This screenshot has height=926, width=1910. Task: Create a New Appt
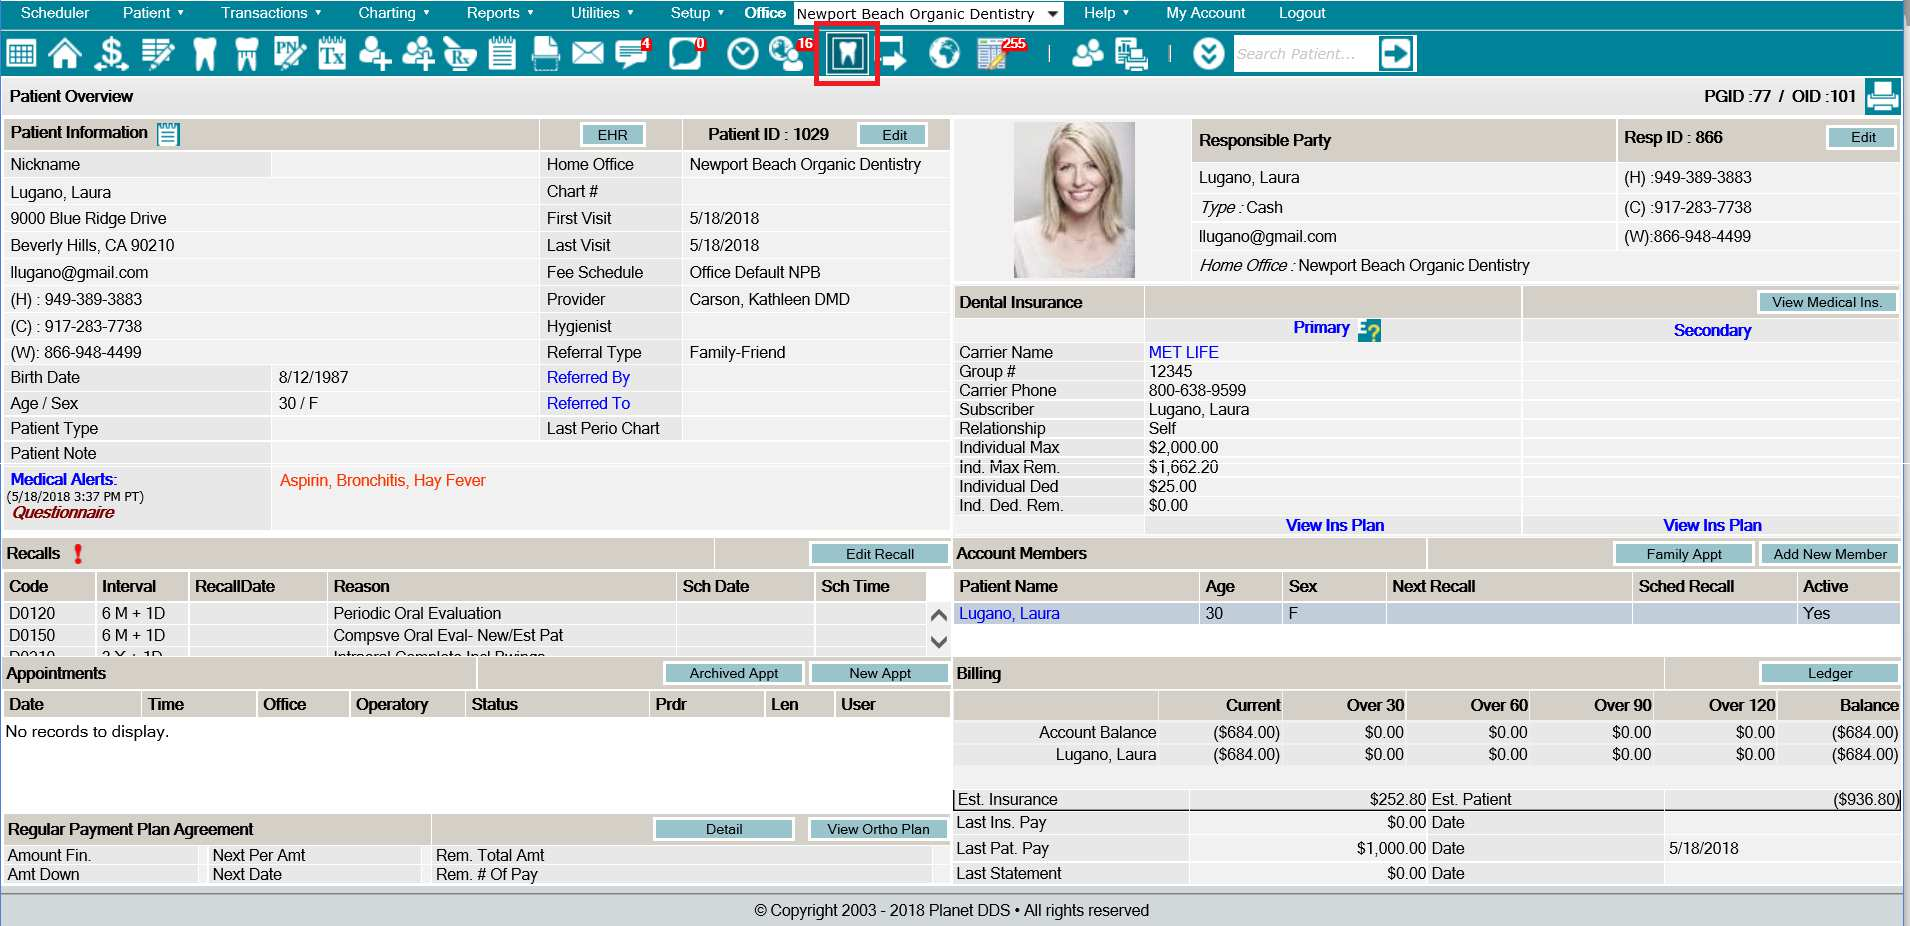pos(879,673)
